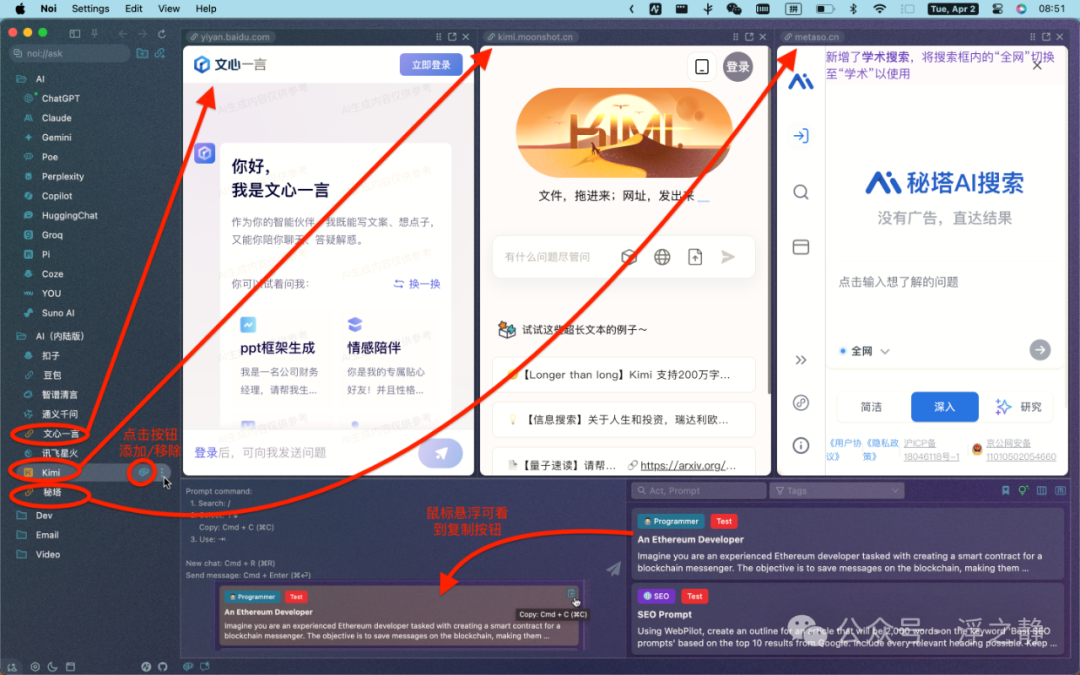The image size is (1080, 675).
Task: Open GitHub icon in bottom bar
Action: (163, 667)
